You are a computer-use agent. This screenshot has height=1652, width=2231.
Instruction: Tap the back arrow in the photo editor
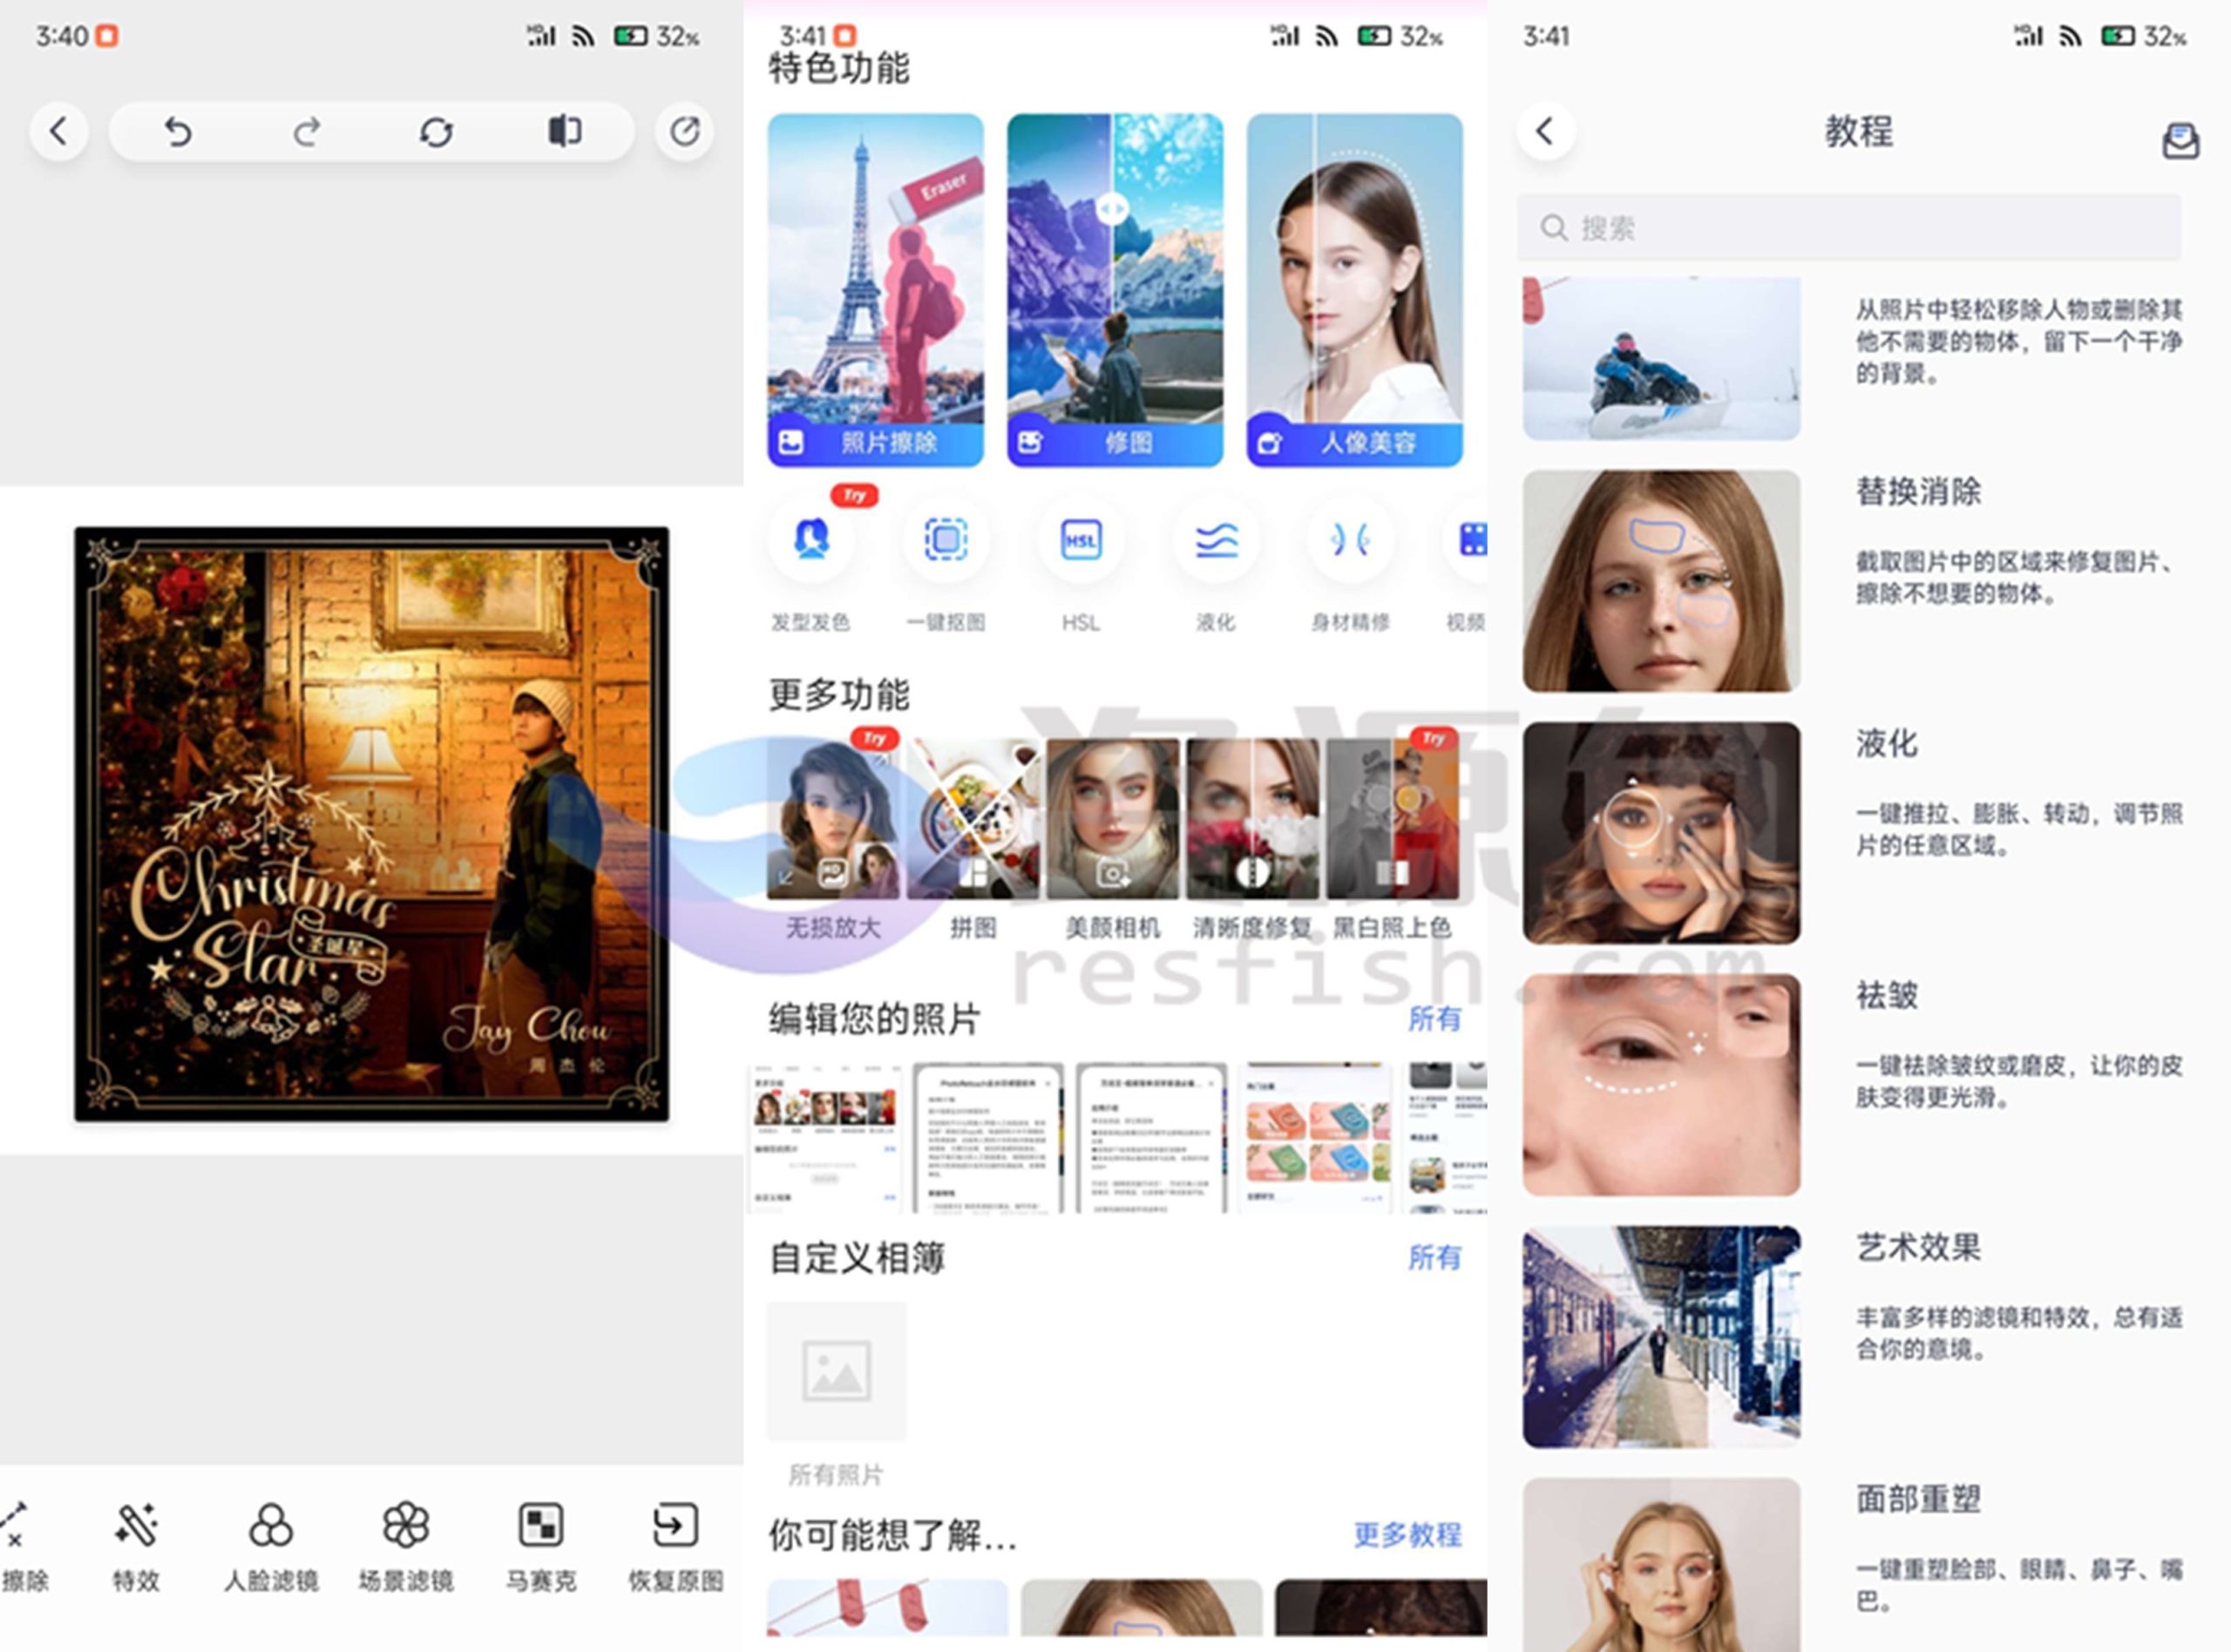pos(59,131)
